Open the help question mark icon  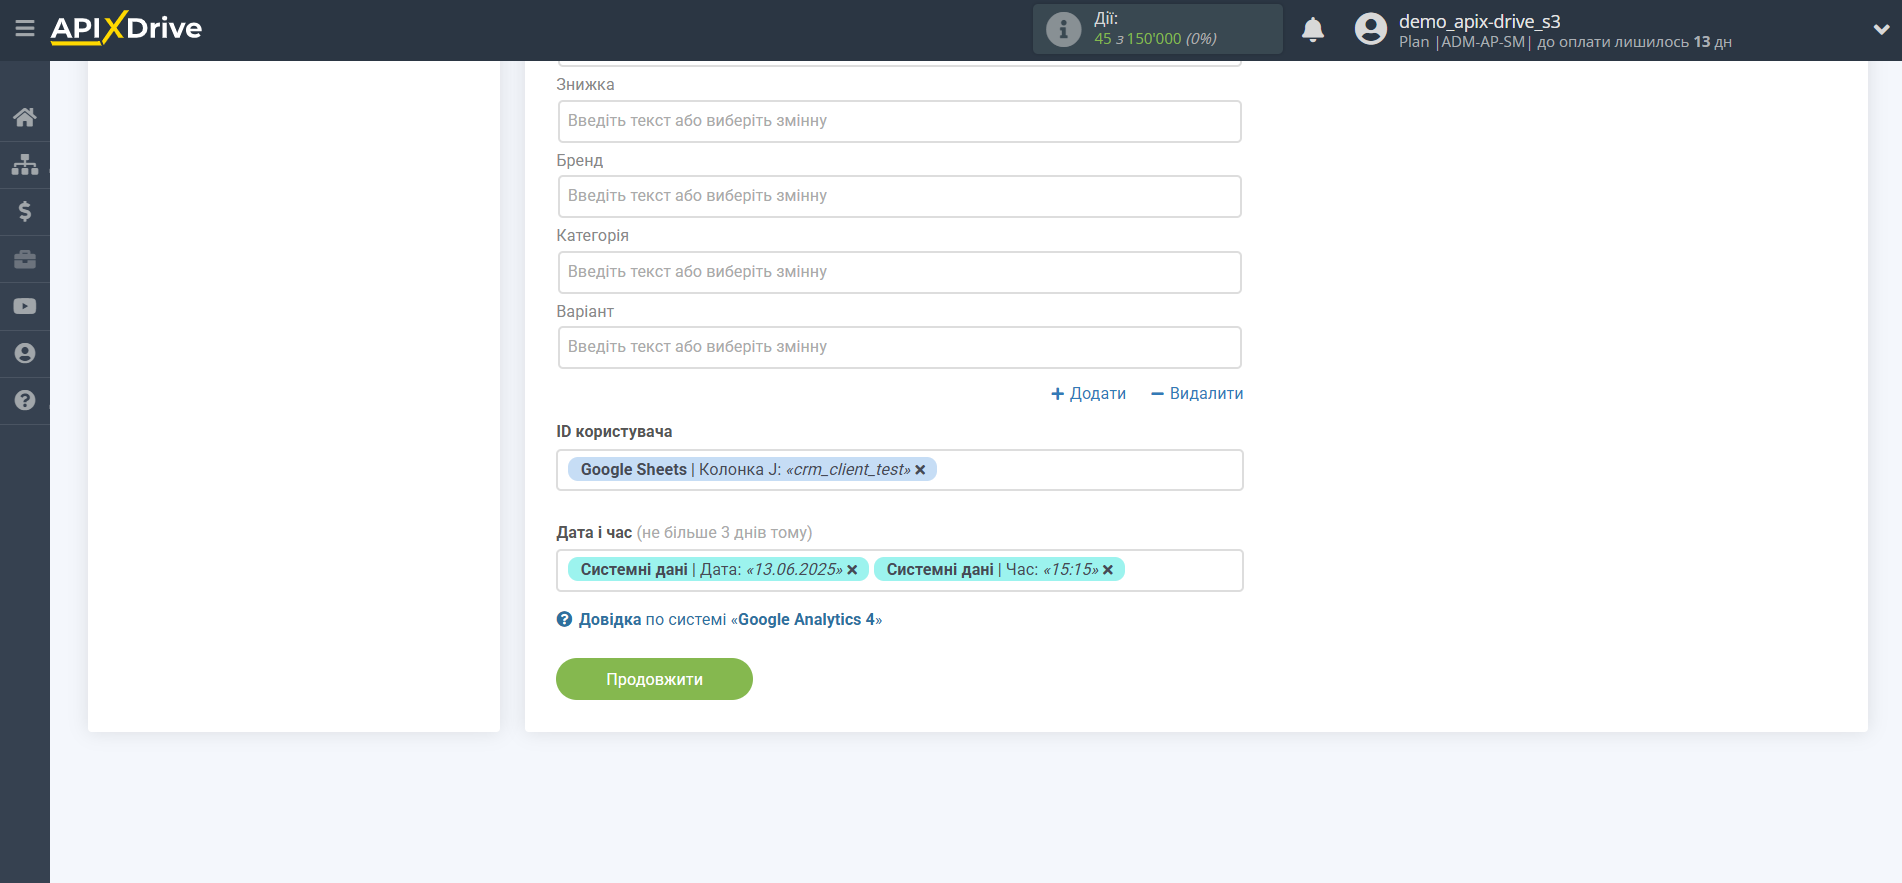click(25, 400)
